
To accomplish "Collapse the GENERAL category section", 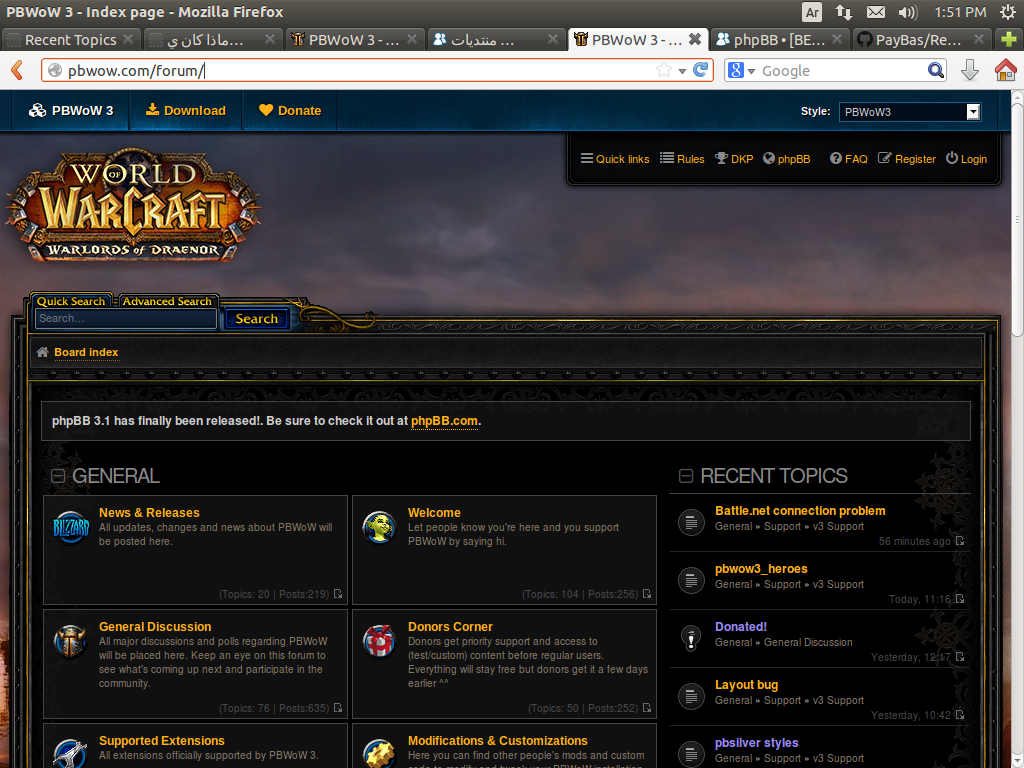I will click(x=58, y=476).
